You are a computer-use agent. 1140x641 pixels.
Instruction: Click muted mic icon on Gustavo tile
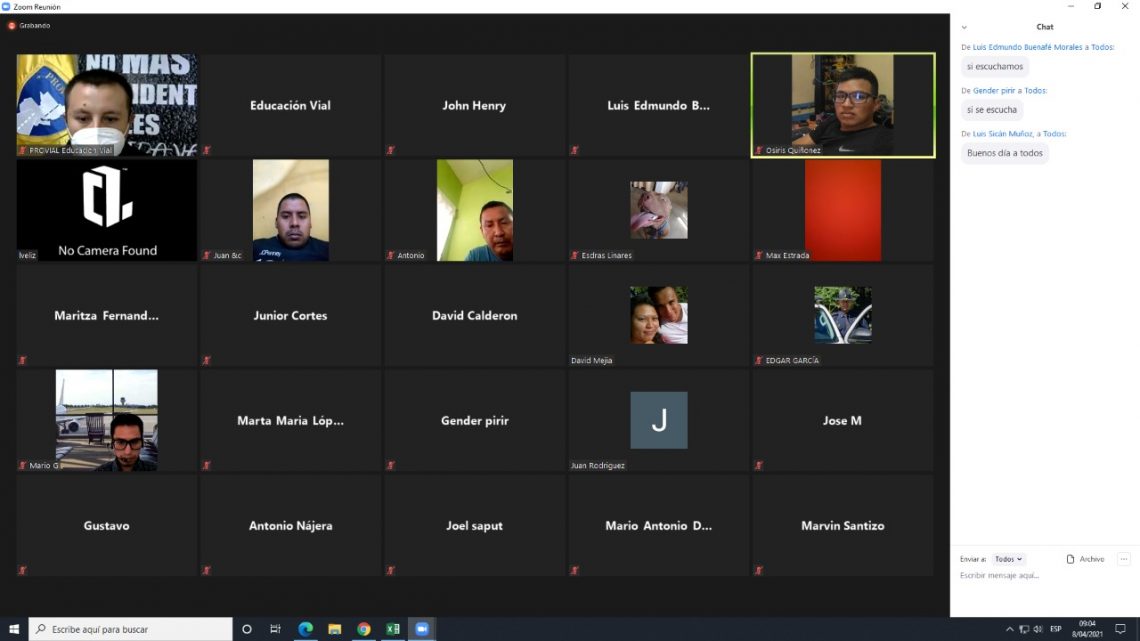tap(23, 570)
